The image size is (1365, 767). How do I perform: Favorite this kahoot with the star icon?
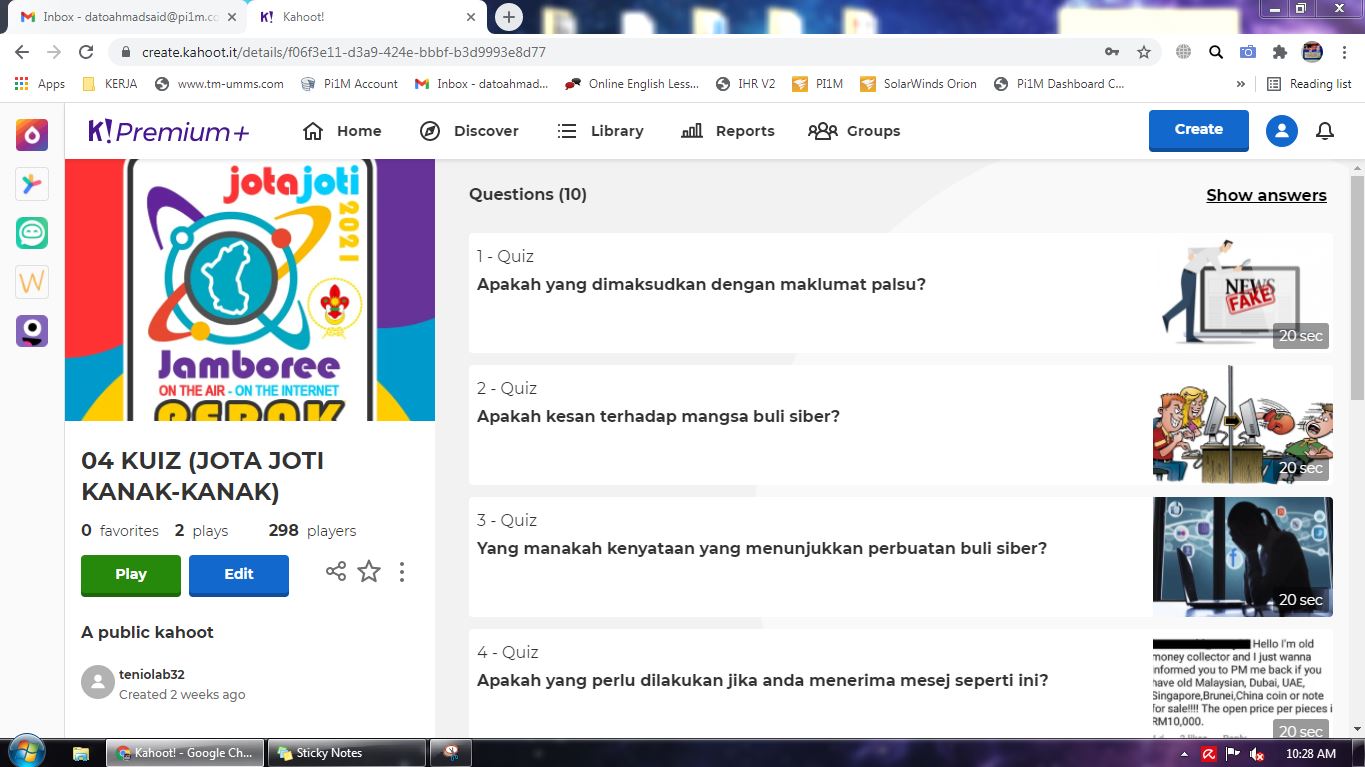369,572
